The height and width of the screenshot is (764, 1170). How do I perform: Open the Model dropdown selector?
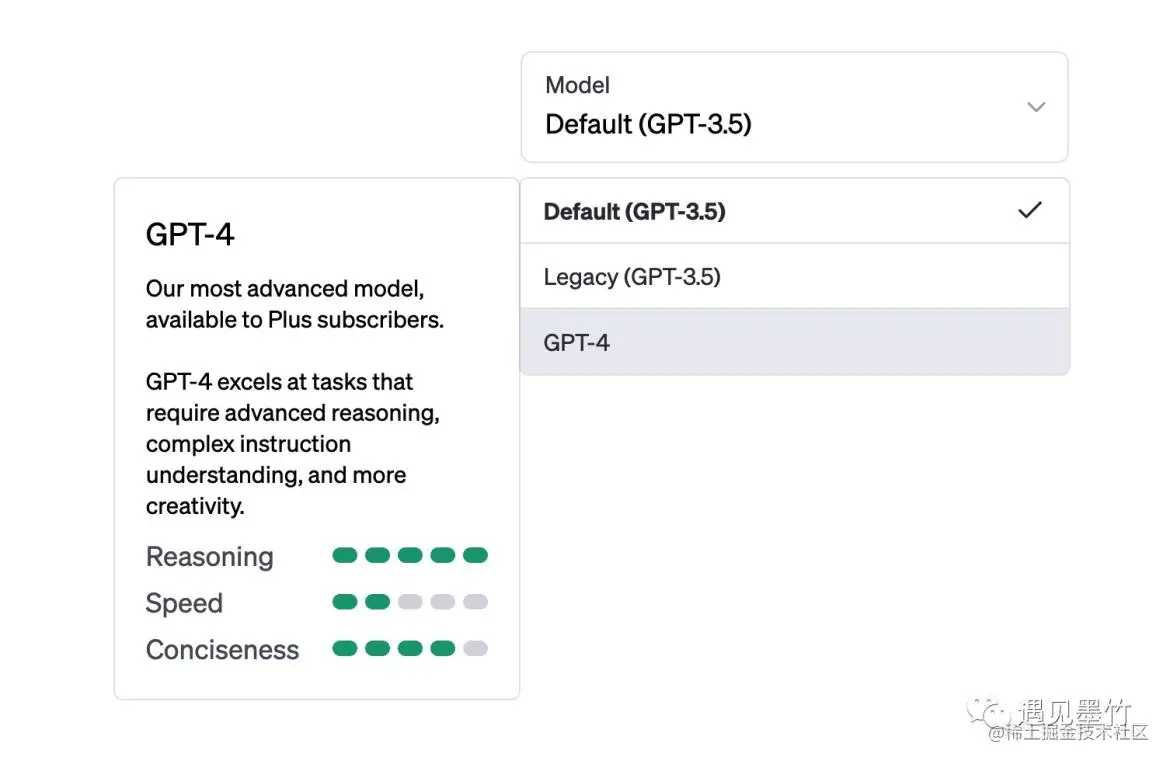pyautogui.click(x=795, y=107)
